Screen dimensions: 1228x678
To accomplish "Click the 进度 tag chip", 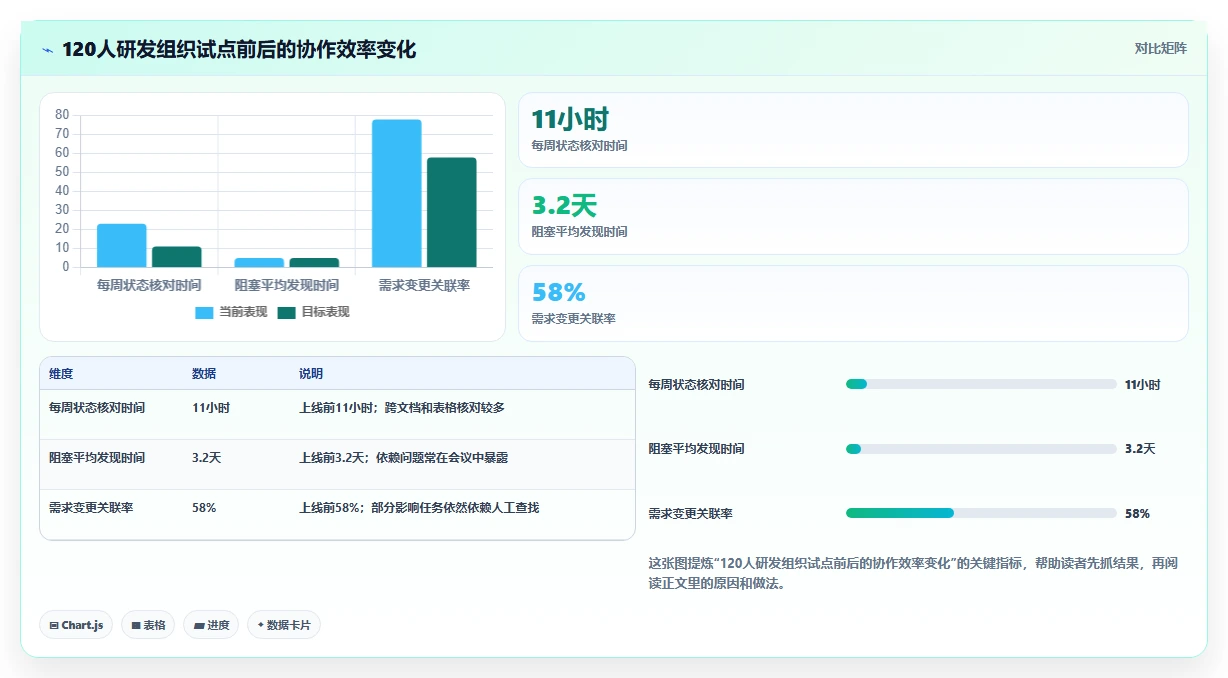I will (211, 625).
